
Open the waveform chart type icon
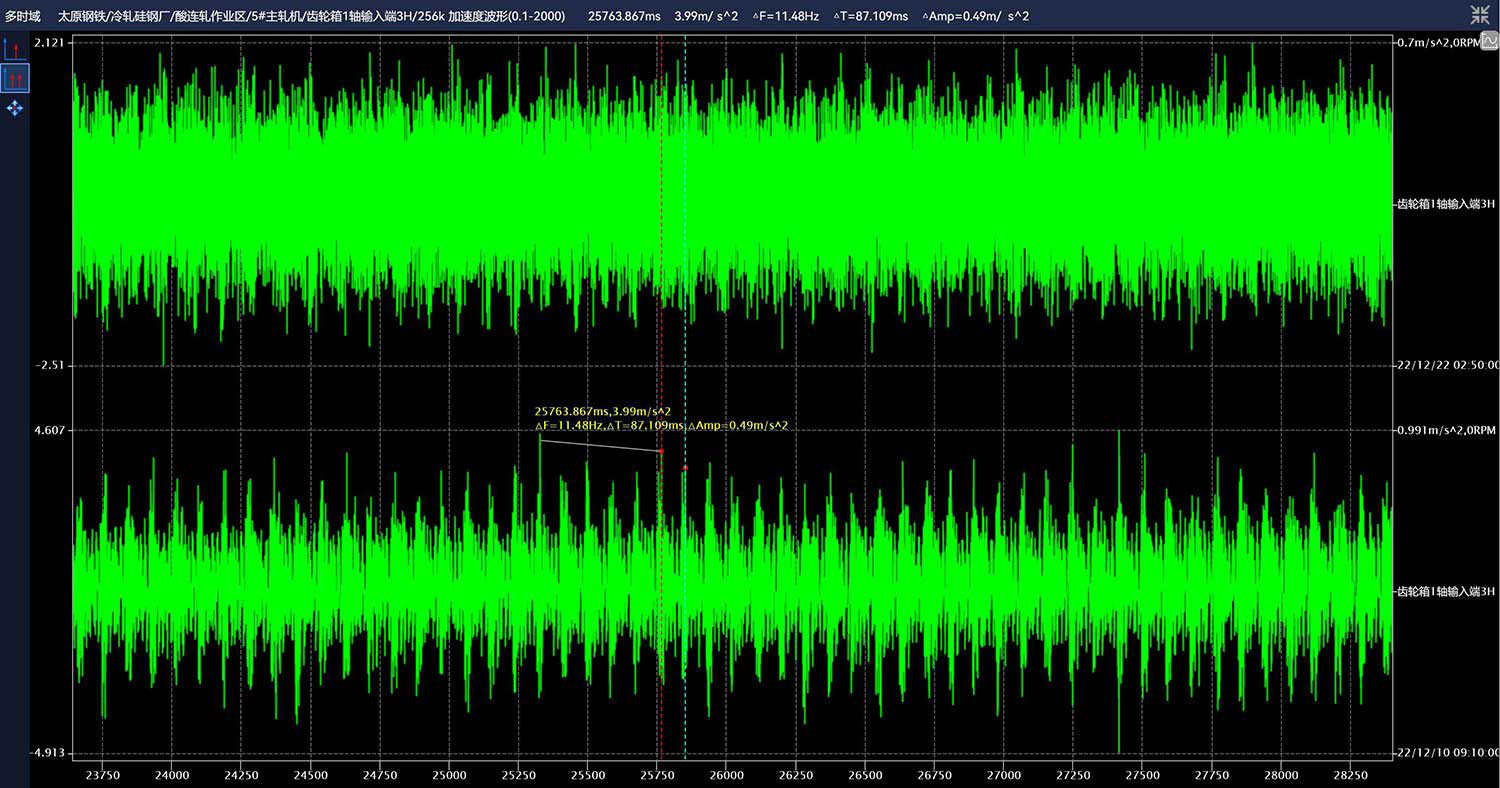1489,41
